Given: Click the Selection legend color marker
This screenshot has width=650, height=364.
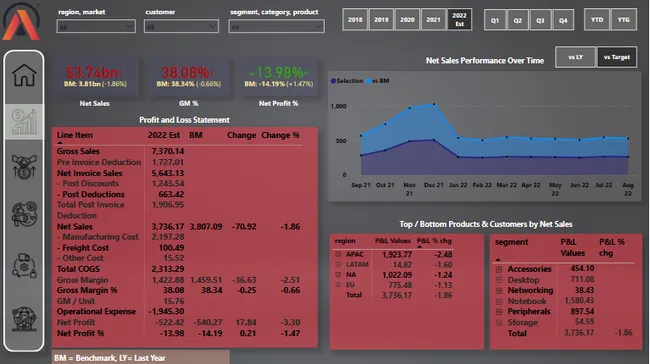Looking at the screenshot, I should pyautogui.click(x=333, y=81).
